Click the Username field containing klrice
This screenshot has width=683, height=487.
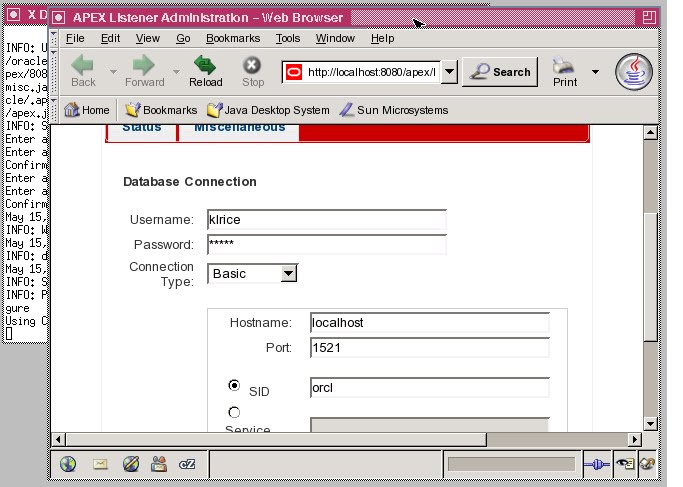pyautogui.click(x=327, y=220)
